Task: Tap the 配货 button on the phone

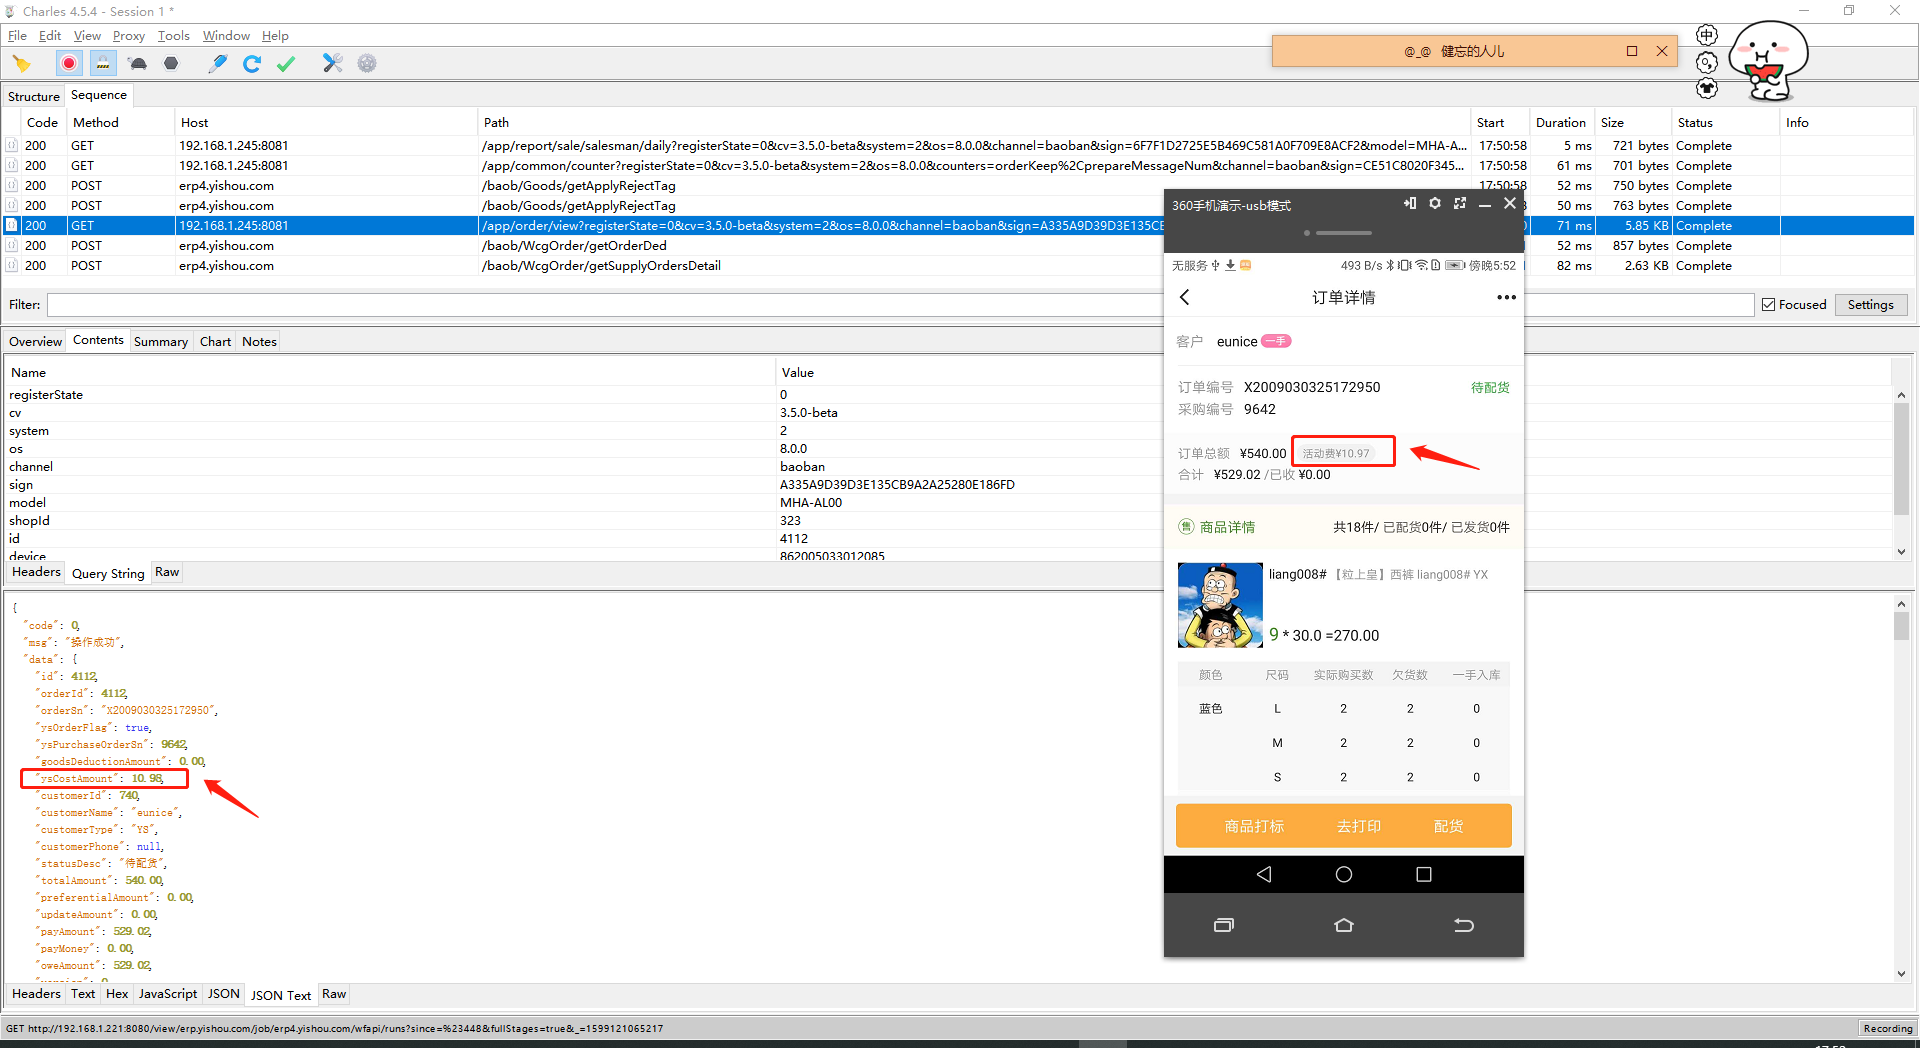Action: coord(1448,826)
